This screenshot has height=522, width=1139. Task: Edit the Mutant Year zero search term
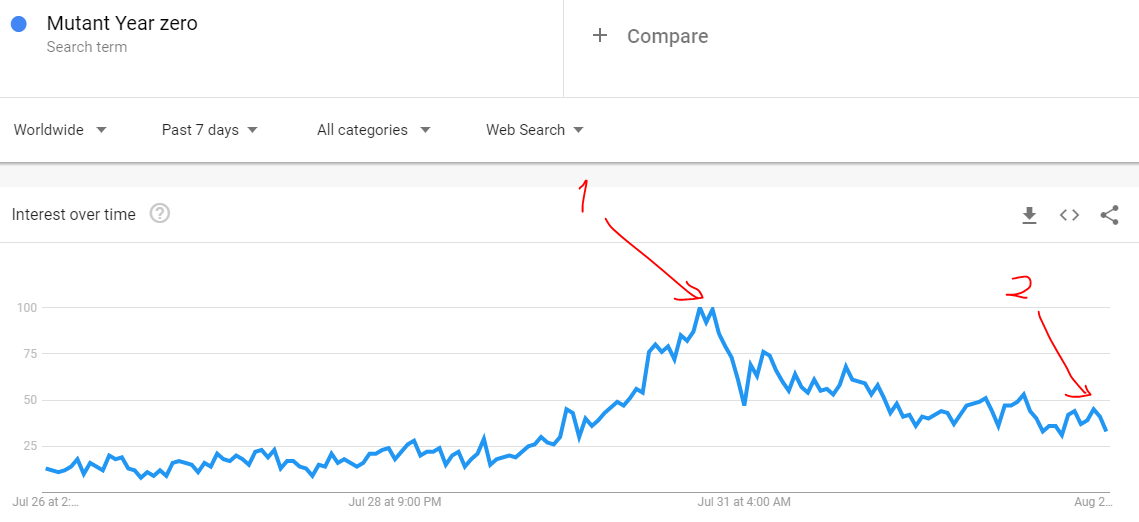click(x=122, y=23)
